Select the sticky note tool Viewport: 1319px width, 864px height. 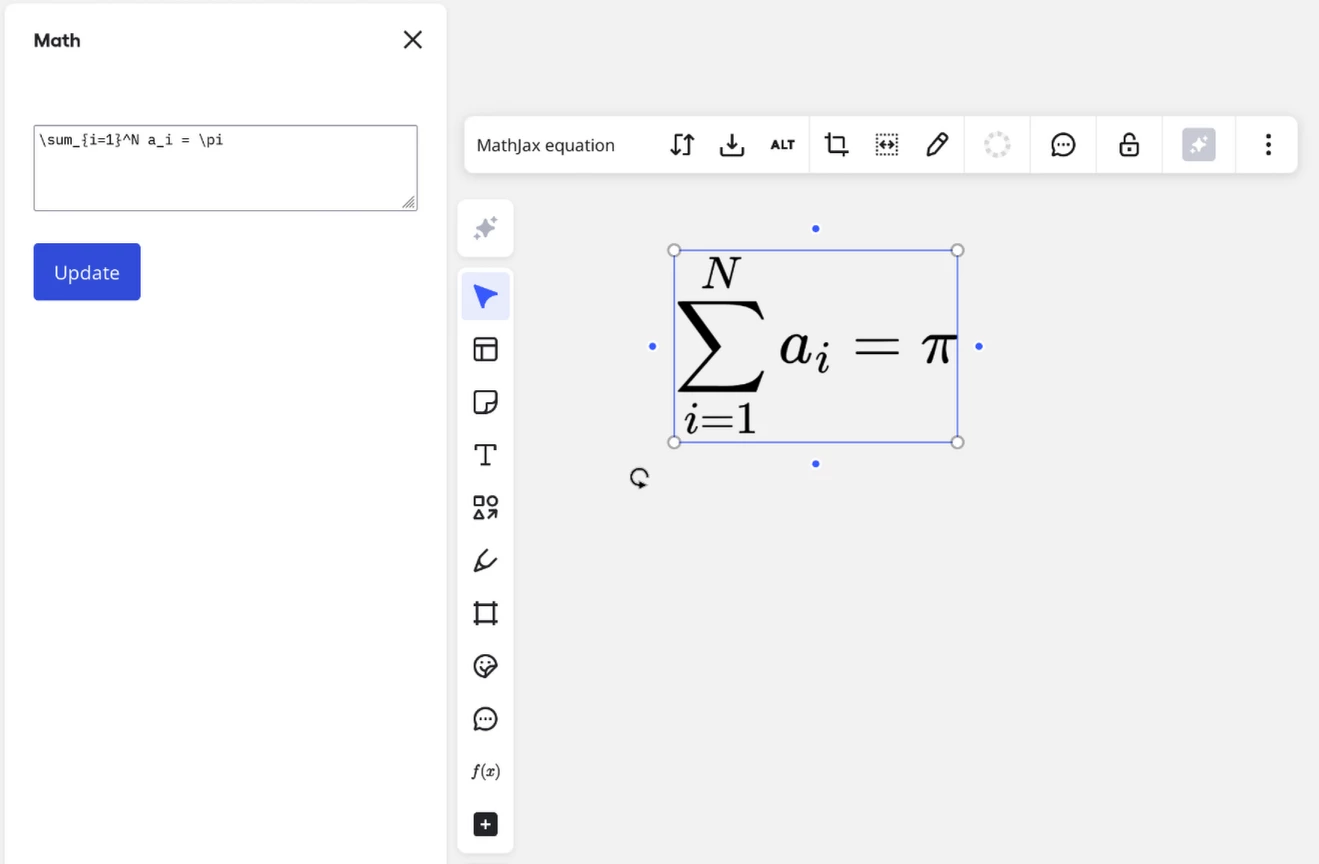point(485,402)
